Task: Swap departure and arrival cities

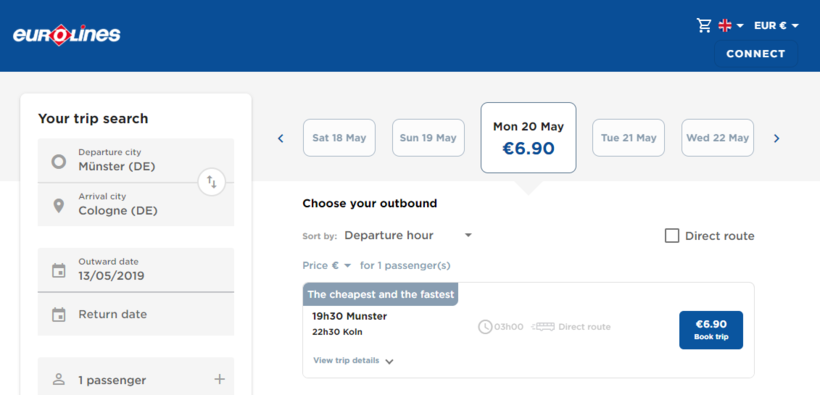Action: pyautogui.click(x=211, y=182)
